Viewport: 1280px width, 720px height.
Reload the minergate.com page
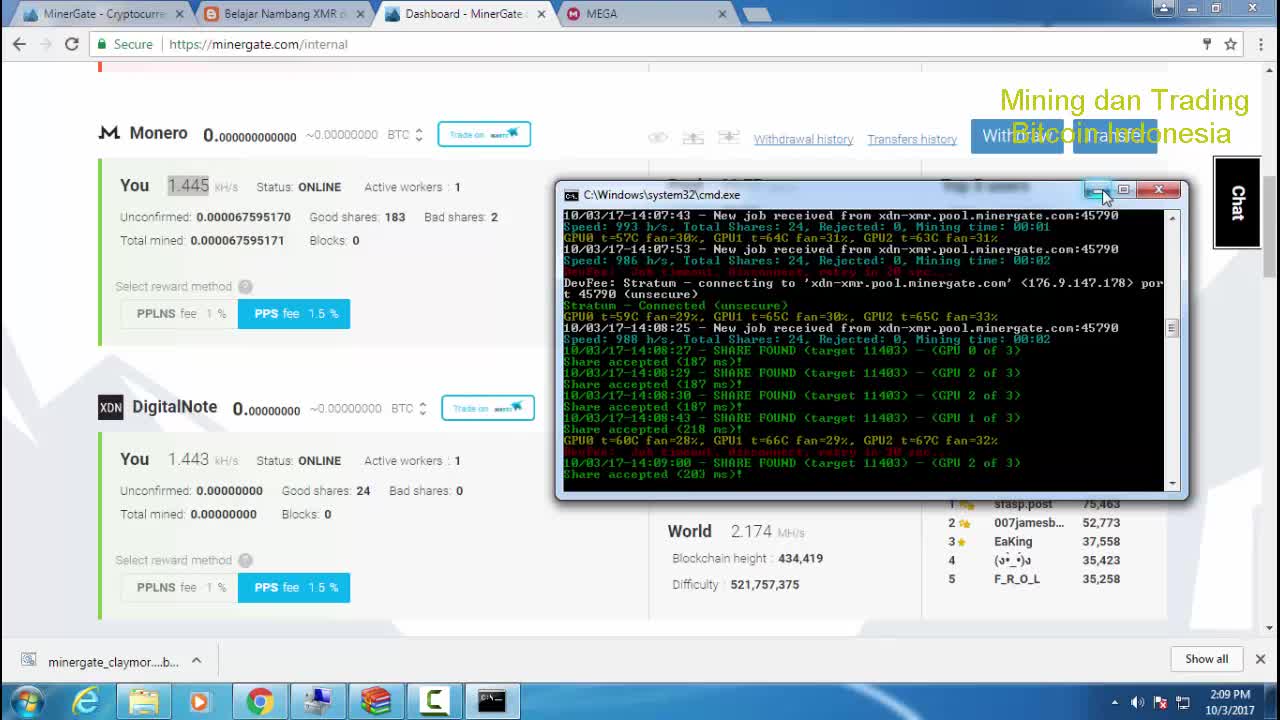tap(71, 44)
